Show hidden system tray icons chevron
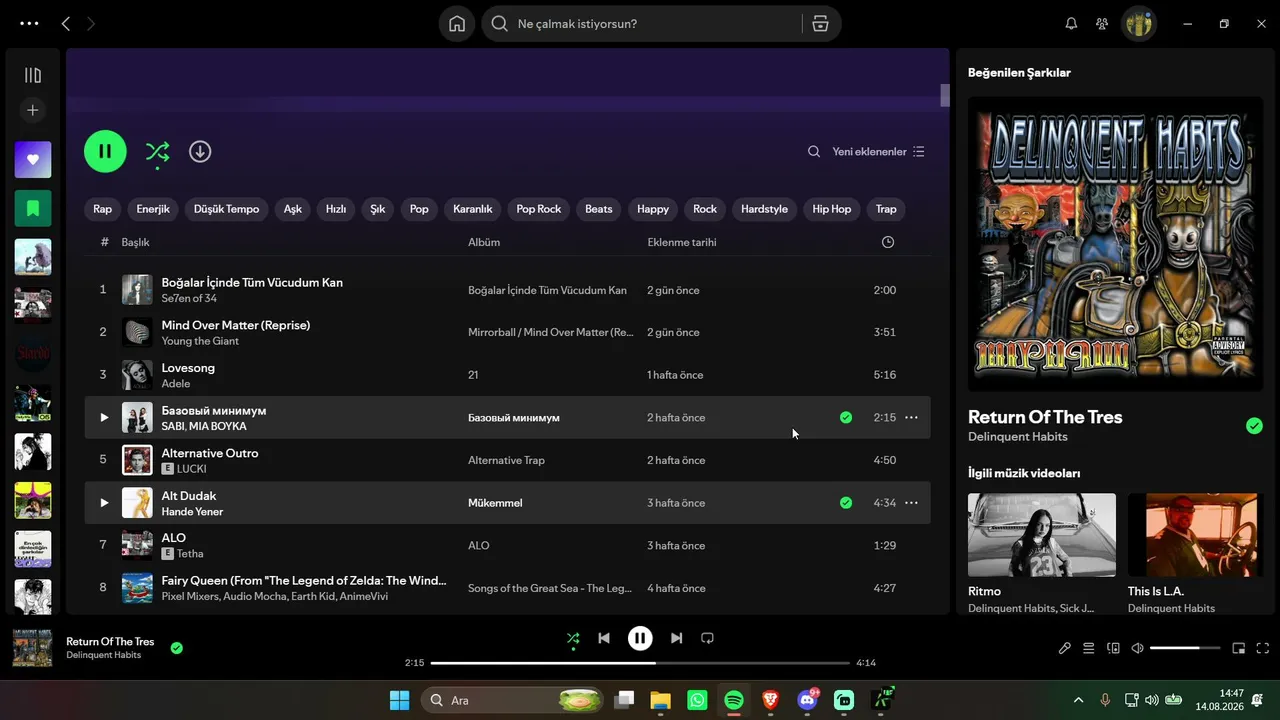The width and height of the screenshot is (1280, 720). [1078, 700]
